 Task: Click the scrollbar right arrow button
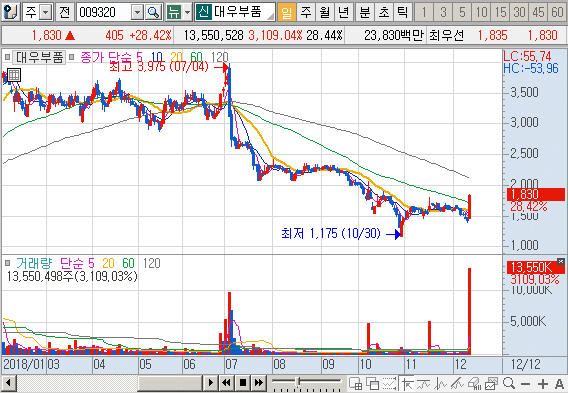point(210,383)
